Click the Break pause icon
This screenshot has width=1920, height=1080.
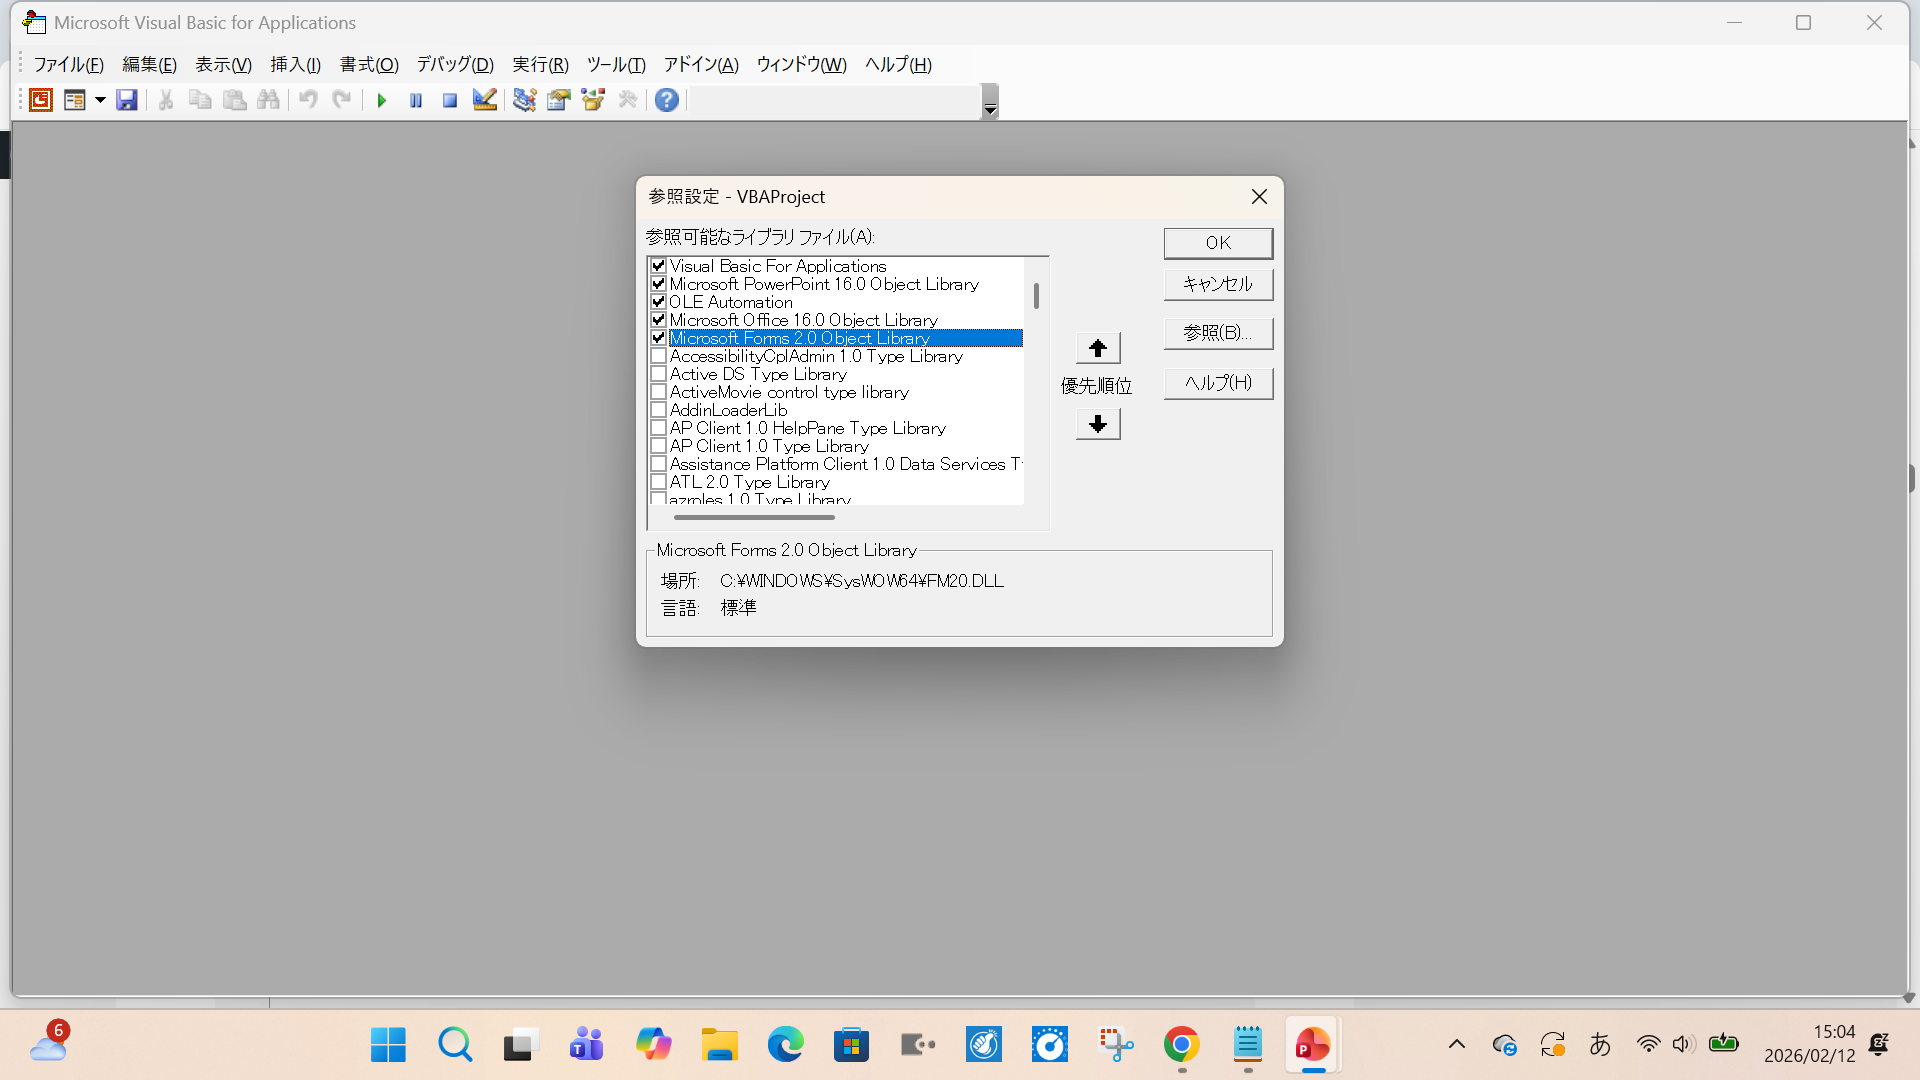pyautogui.click(x=416, y=100)
